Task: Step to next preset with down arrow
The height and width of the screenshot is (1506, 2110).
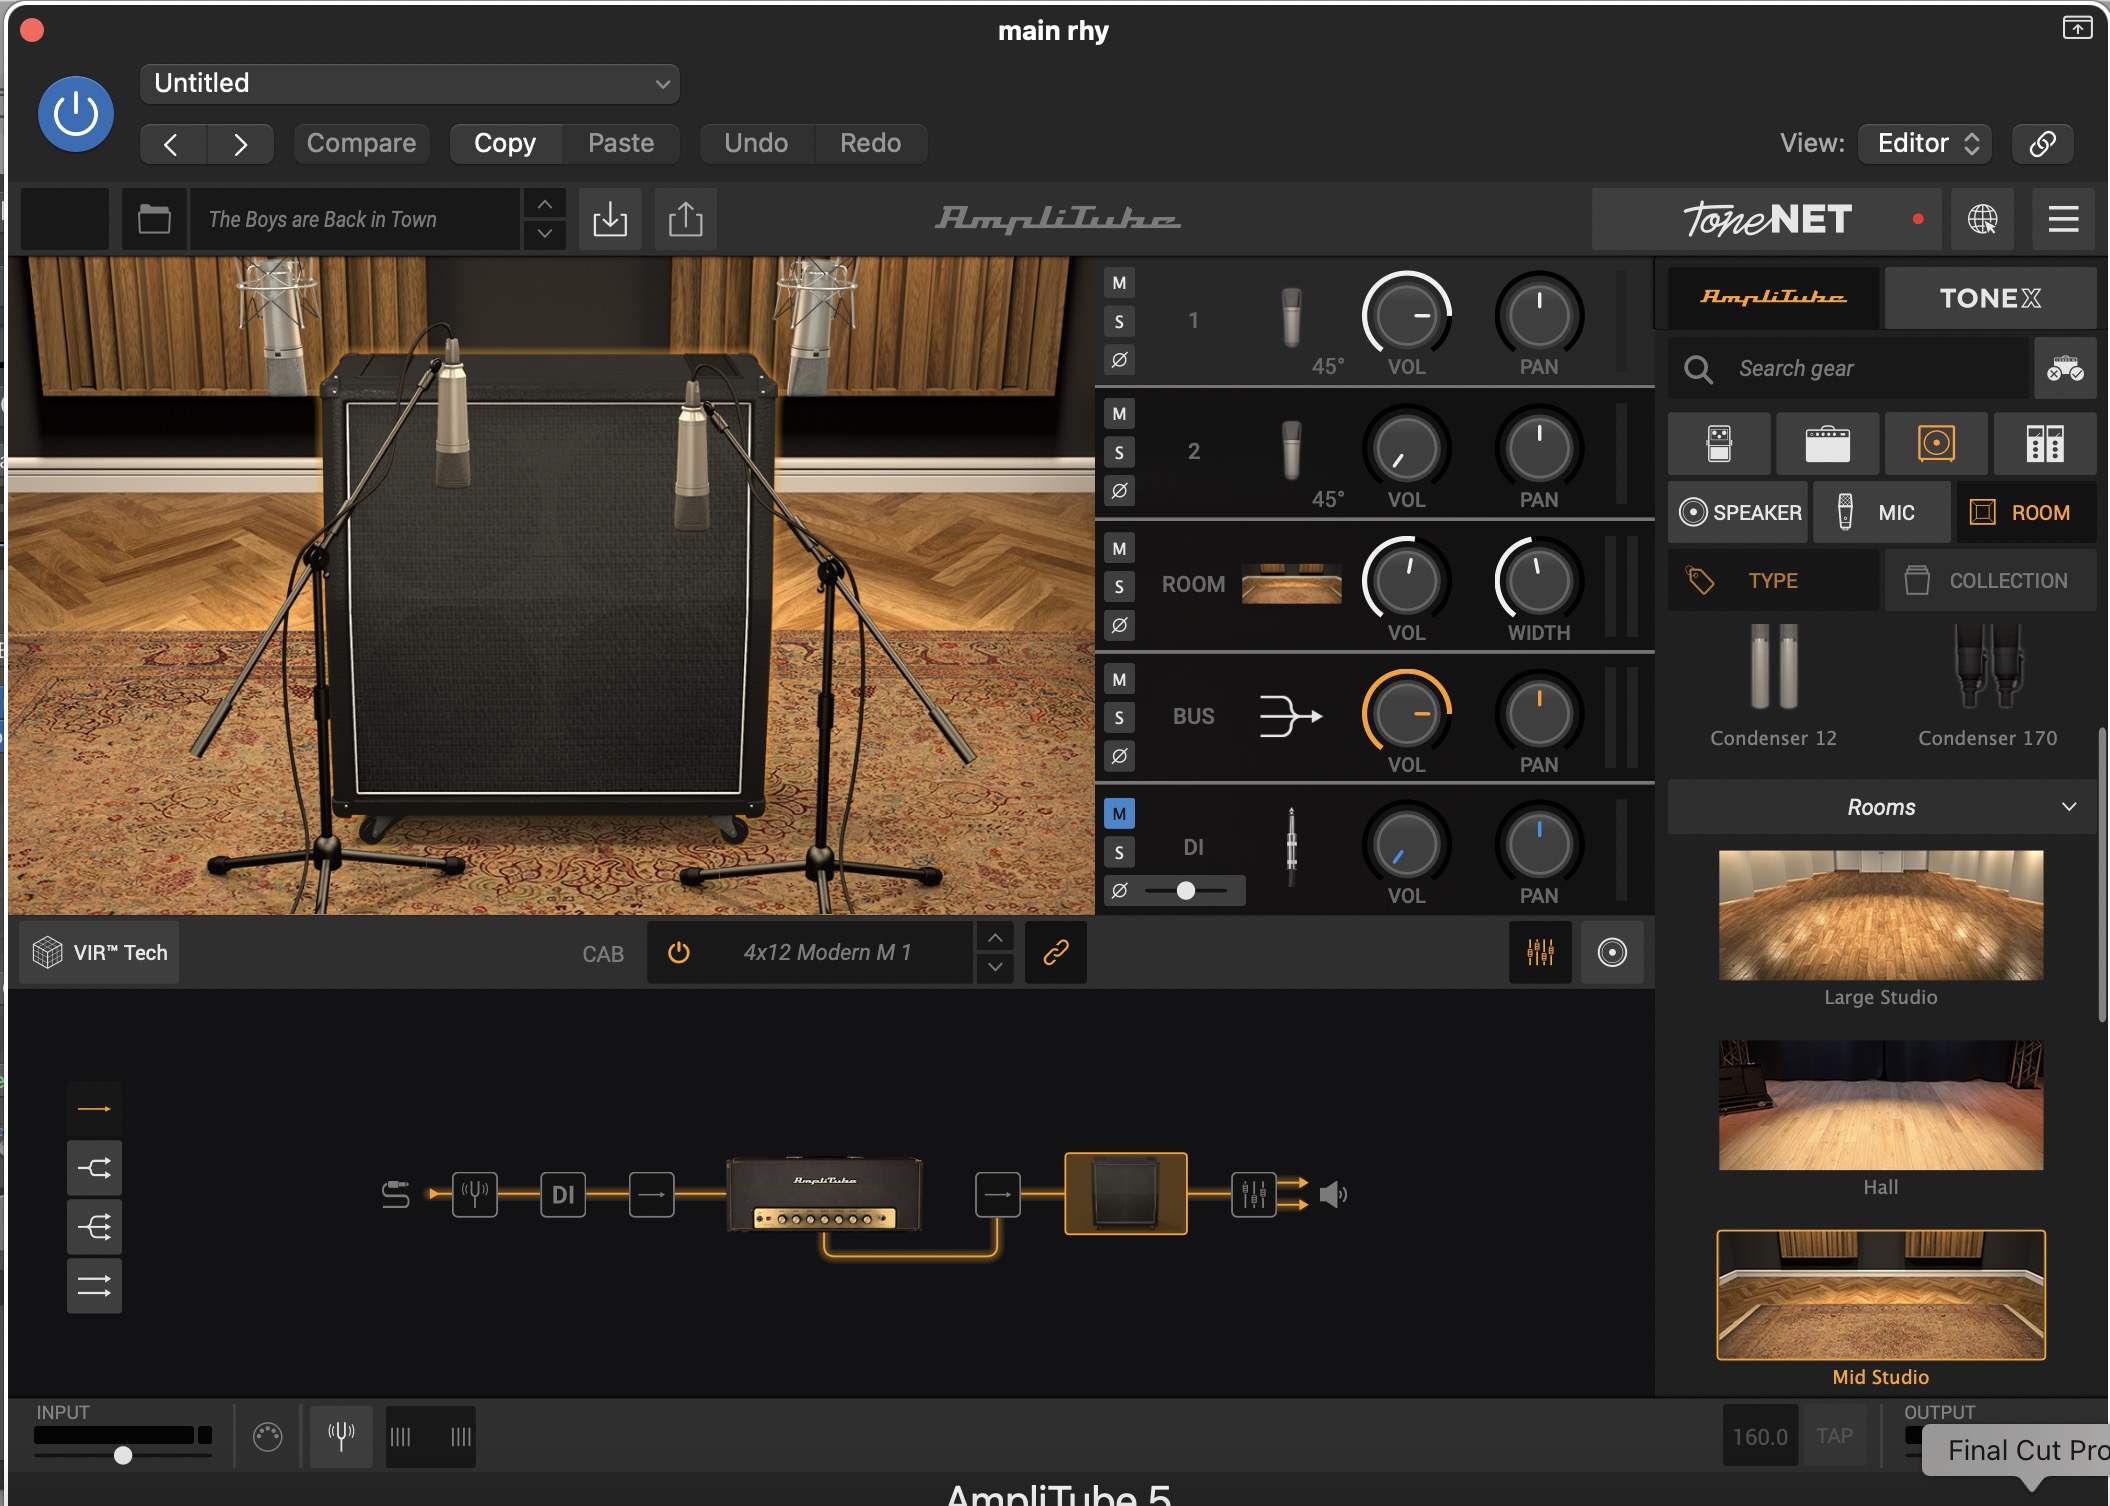Action: 544,234
